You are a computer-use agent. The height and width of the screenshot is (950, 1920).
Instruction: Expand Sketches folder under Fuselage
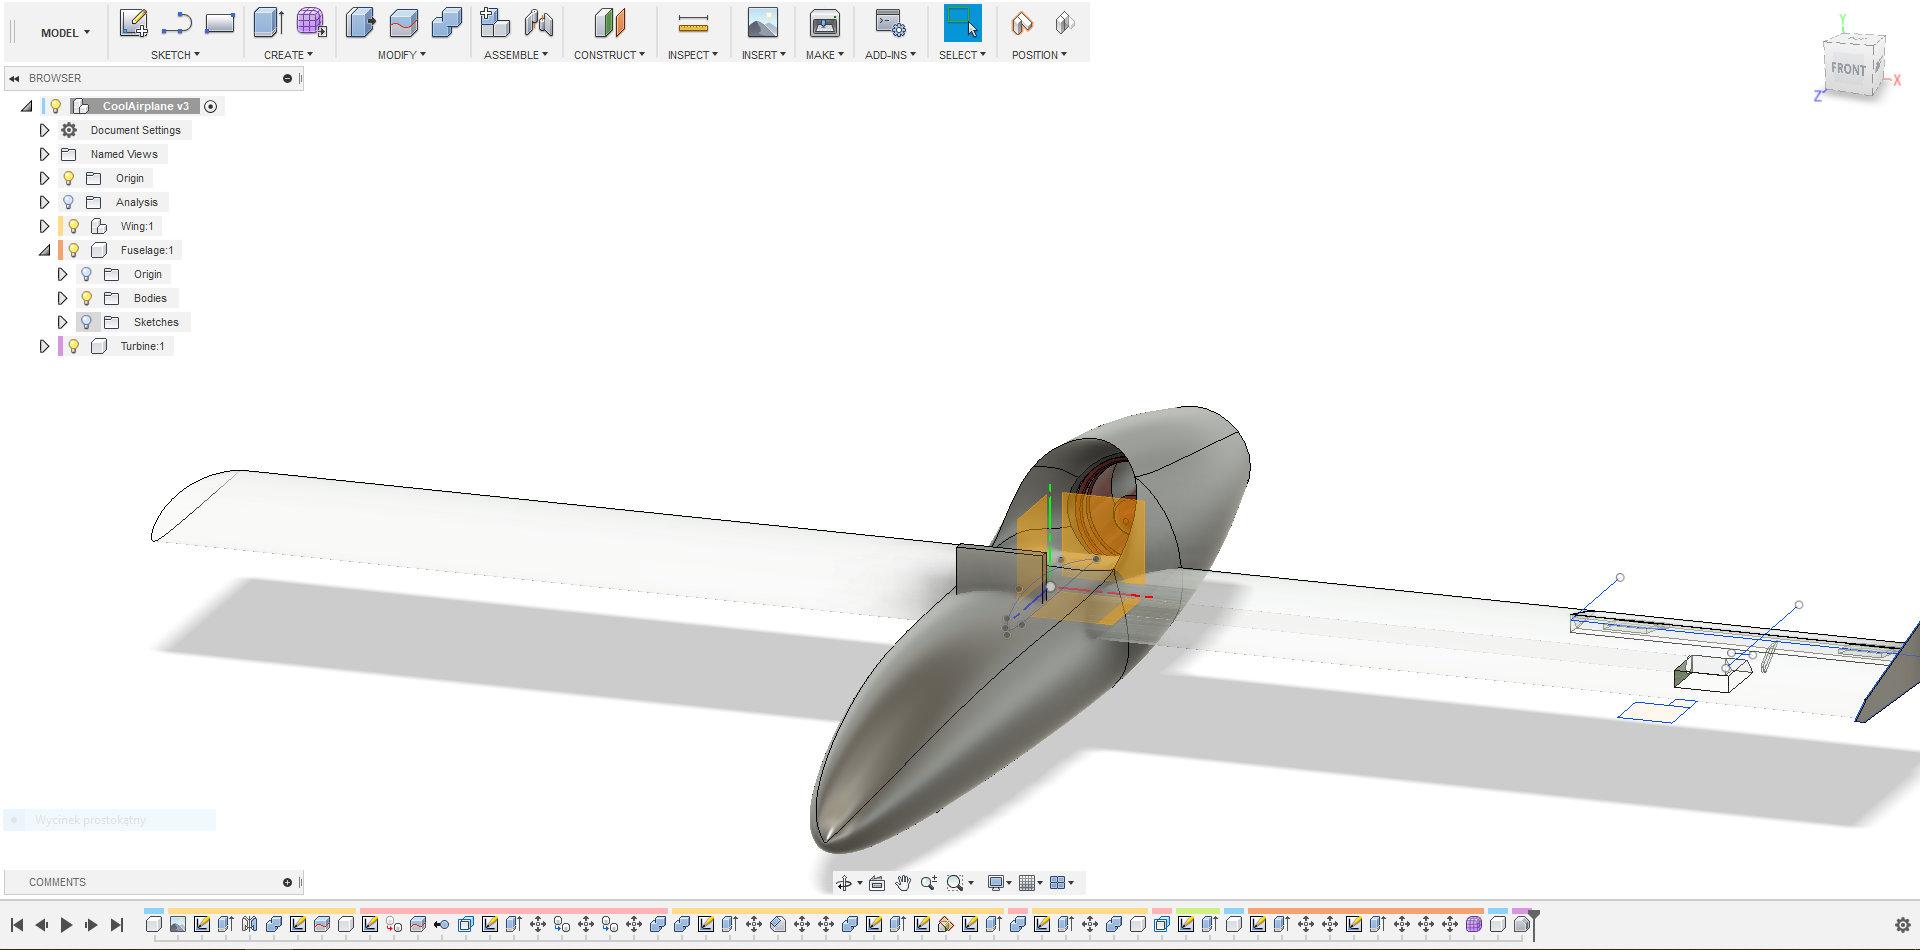point(62,322)
